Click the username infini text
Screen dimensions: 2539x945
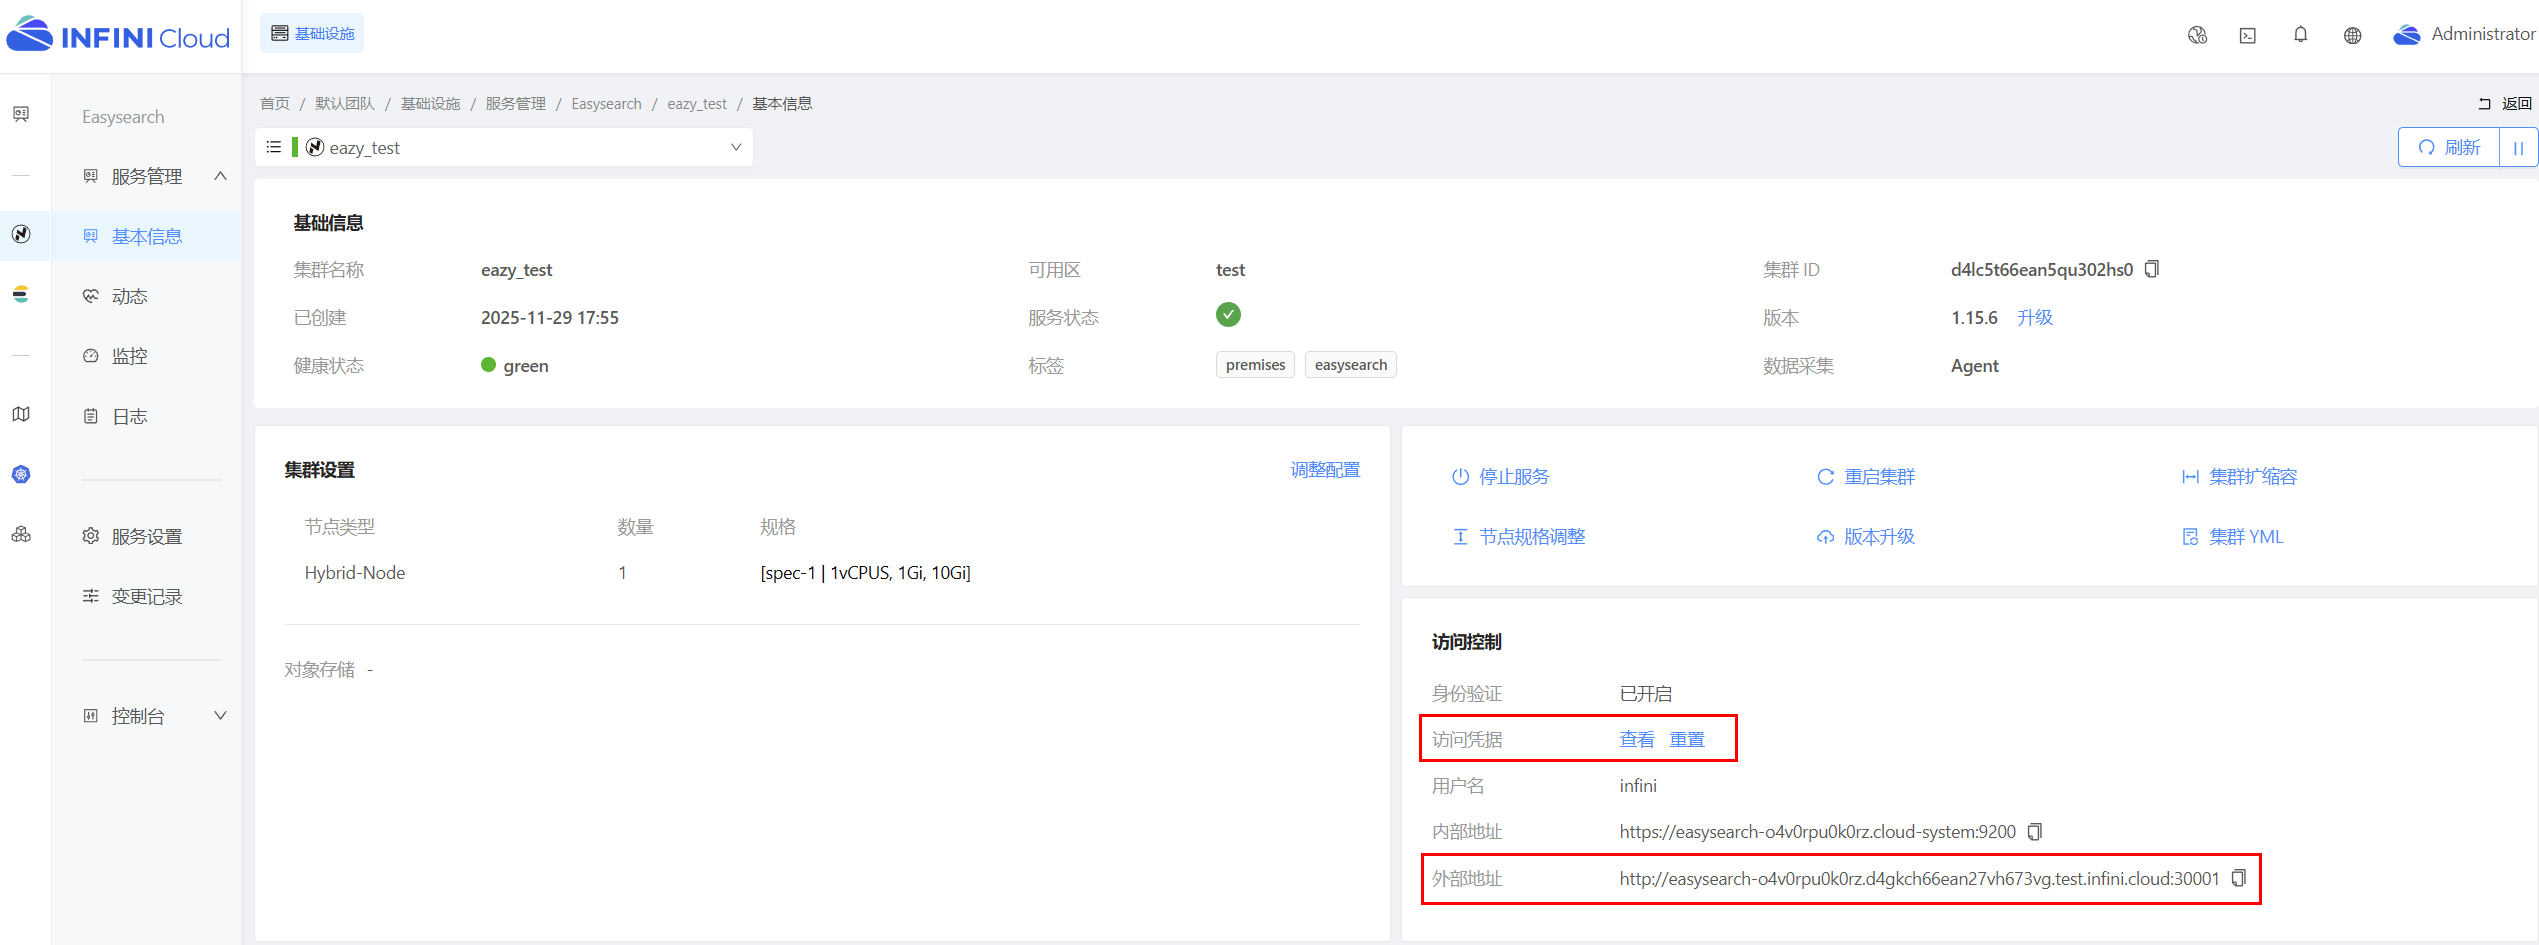pyautogui.click(x=1638, y=786)
